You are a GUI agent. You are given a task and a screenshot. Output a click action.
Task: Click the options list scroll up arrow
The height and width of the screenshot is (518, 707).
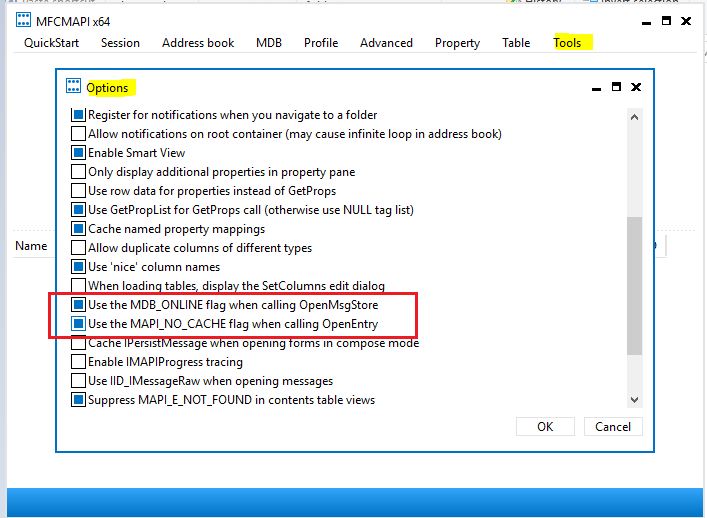point(634,117)
